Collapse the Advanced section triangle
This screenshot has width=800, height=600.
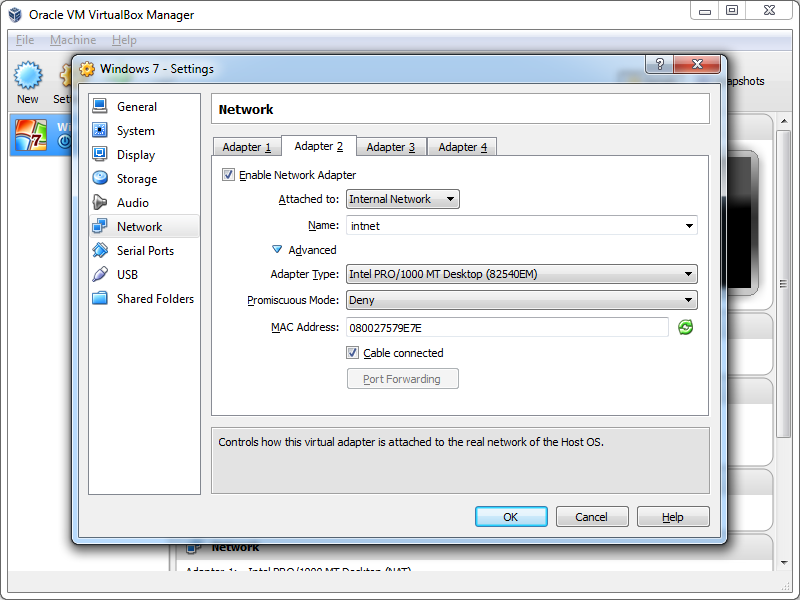pos(277,250)
